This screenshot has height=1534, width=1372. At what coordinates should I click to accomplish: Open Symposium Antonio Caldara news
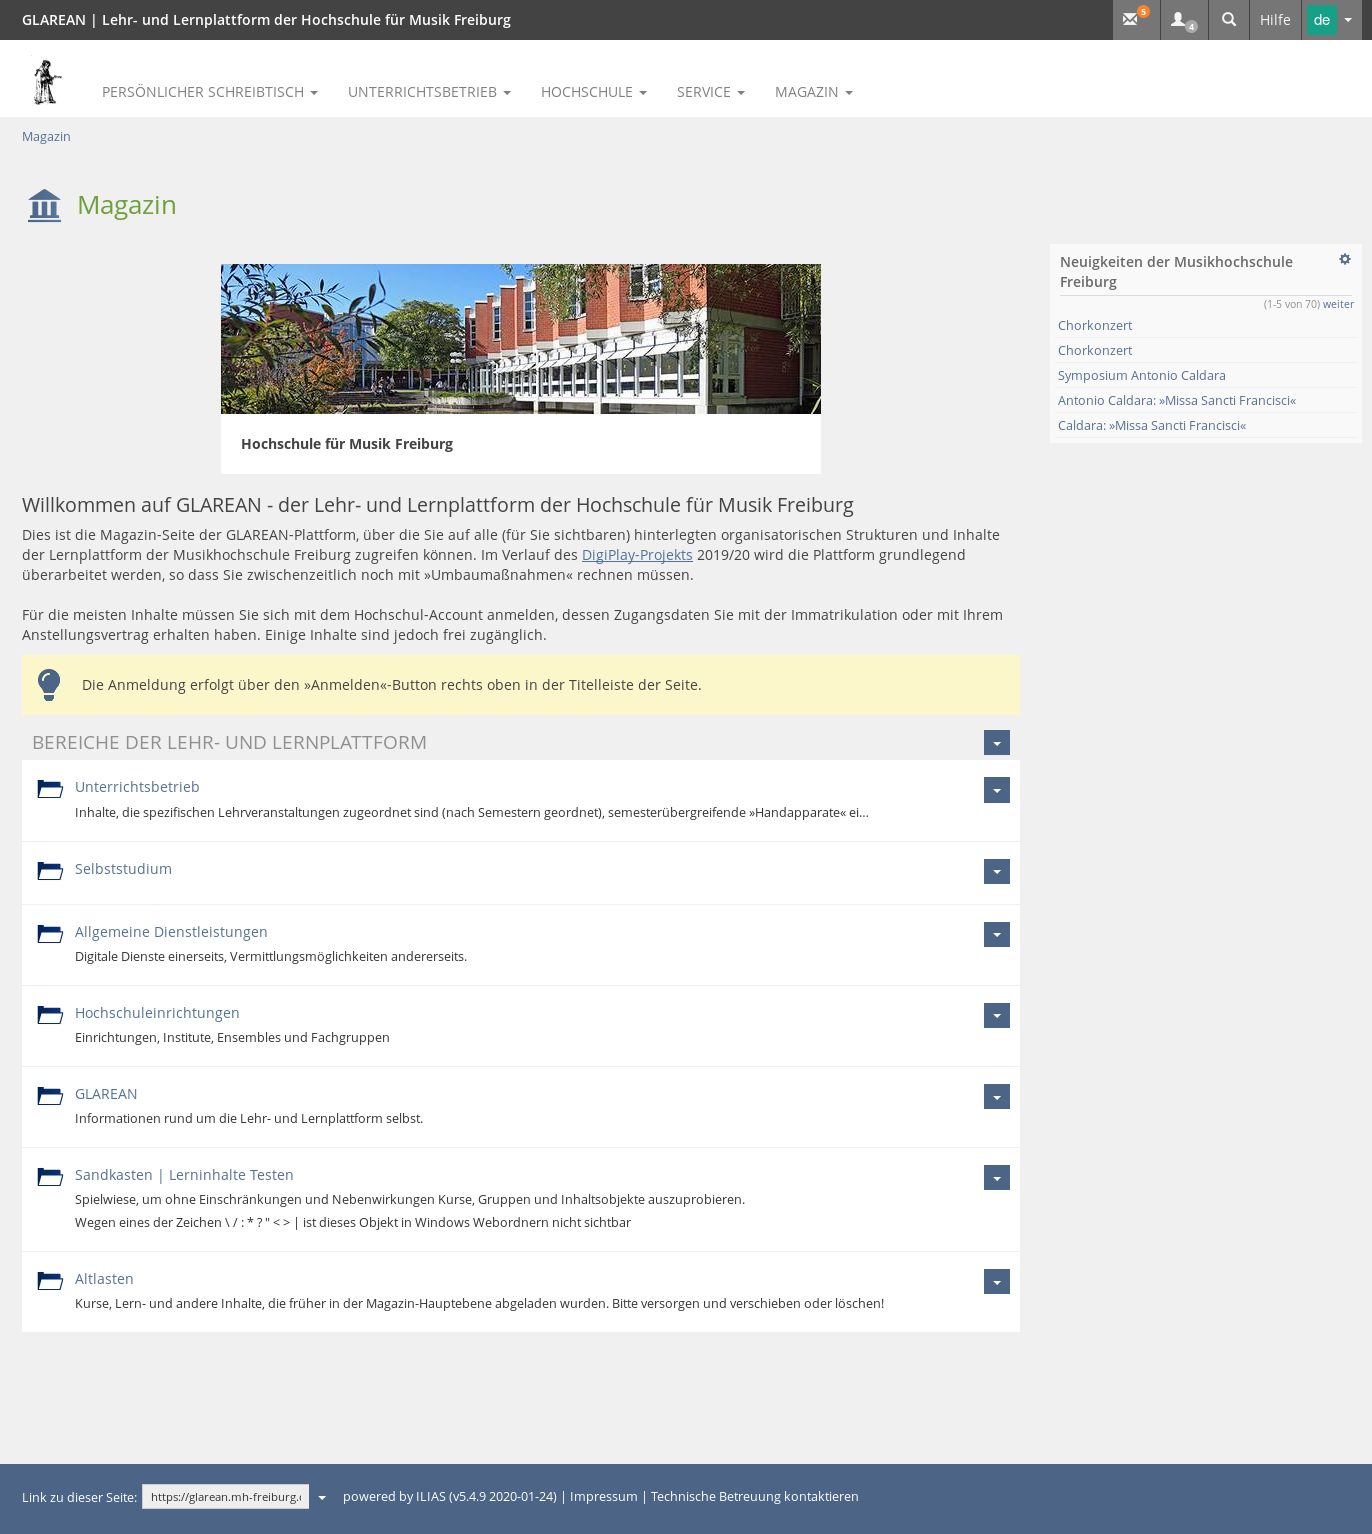1141,375
